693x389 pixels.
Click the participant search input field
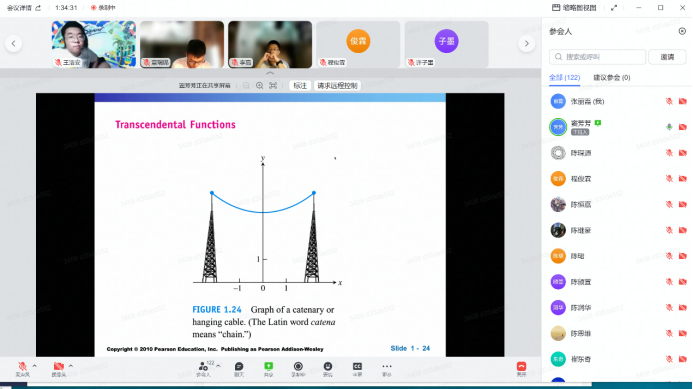[x=598, y=57]
